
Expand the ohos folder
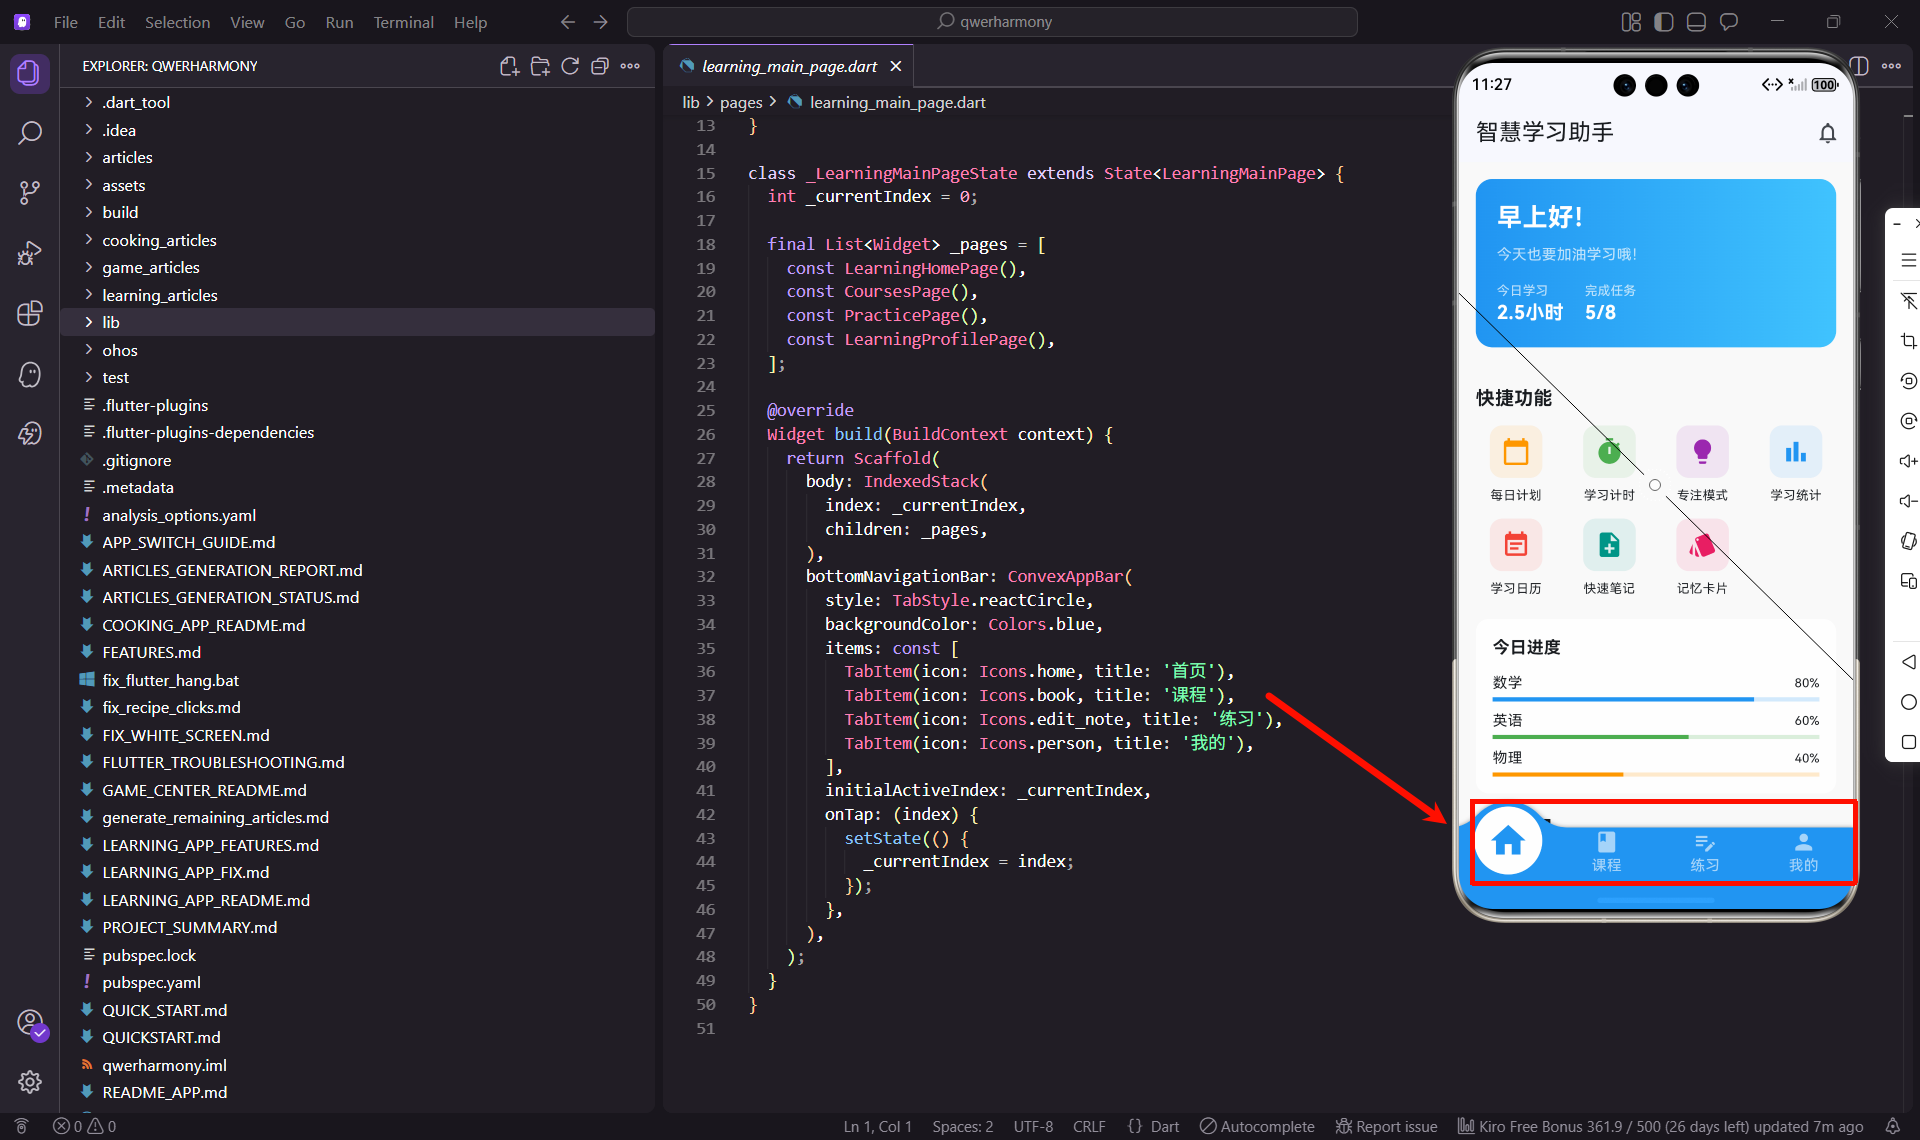120,350
